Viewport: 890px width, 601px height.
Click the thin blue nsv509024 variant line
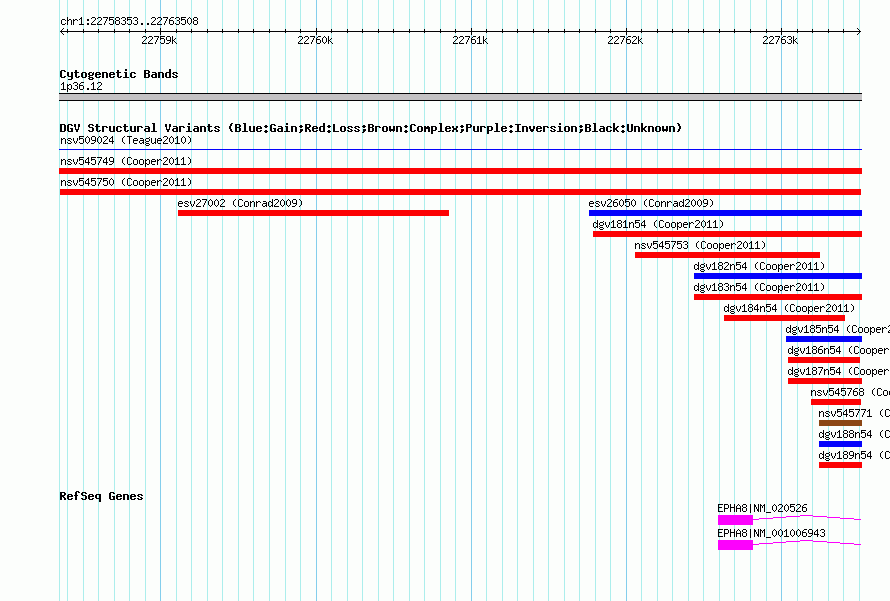tap(460, 150)
